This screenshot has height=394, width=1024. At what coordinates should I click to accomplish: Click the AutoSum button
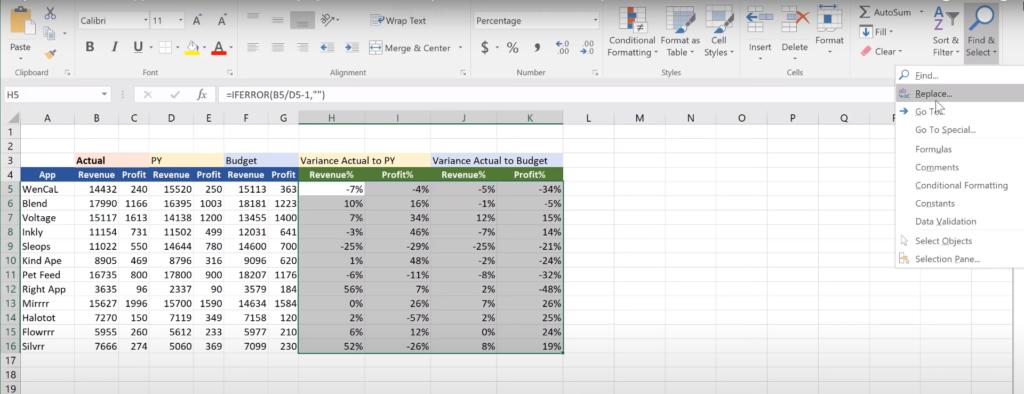(x=886, y=12)
